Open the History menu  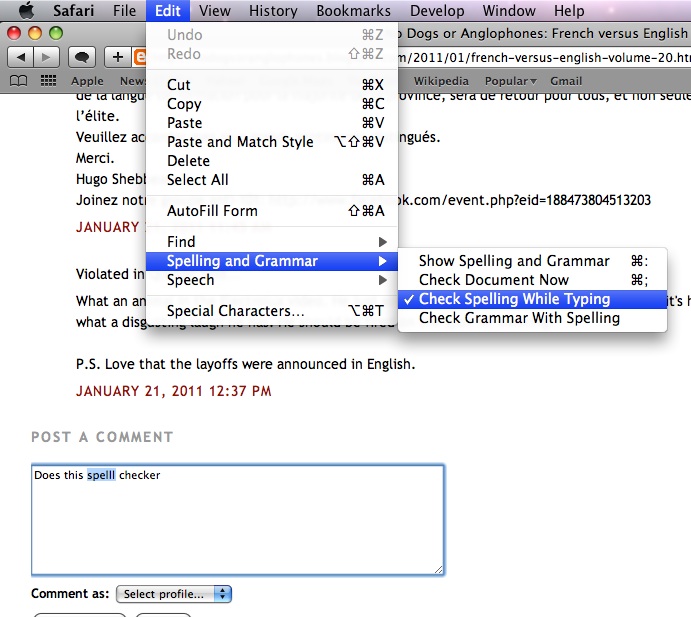[273, 10]
